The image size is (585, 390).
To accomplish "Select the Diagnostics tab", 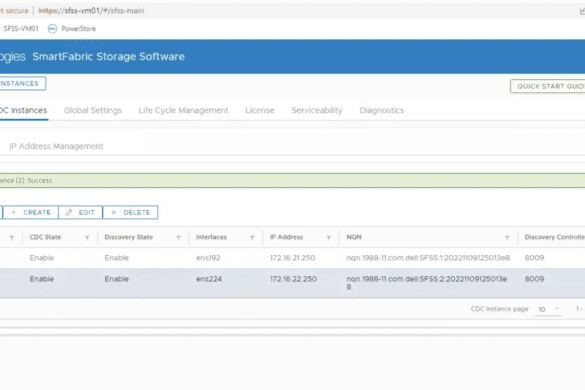I will click(381, 110).
